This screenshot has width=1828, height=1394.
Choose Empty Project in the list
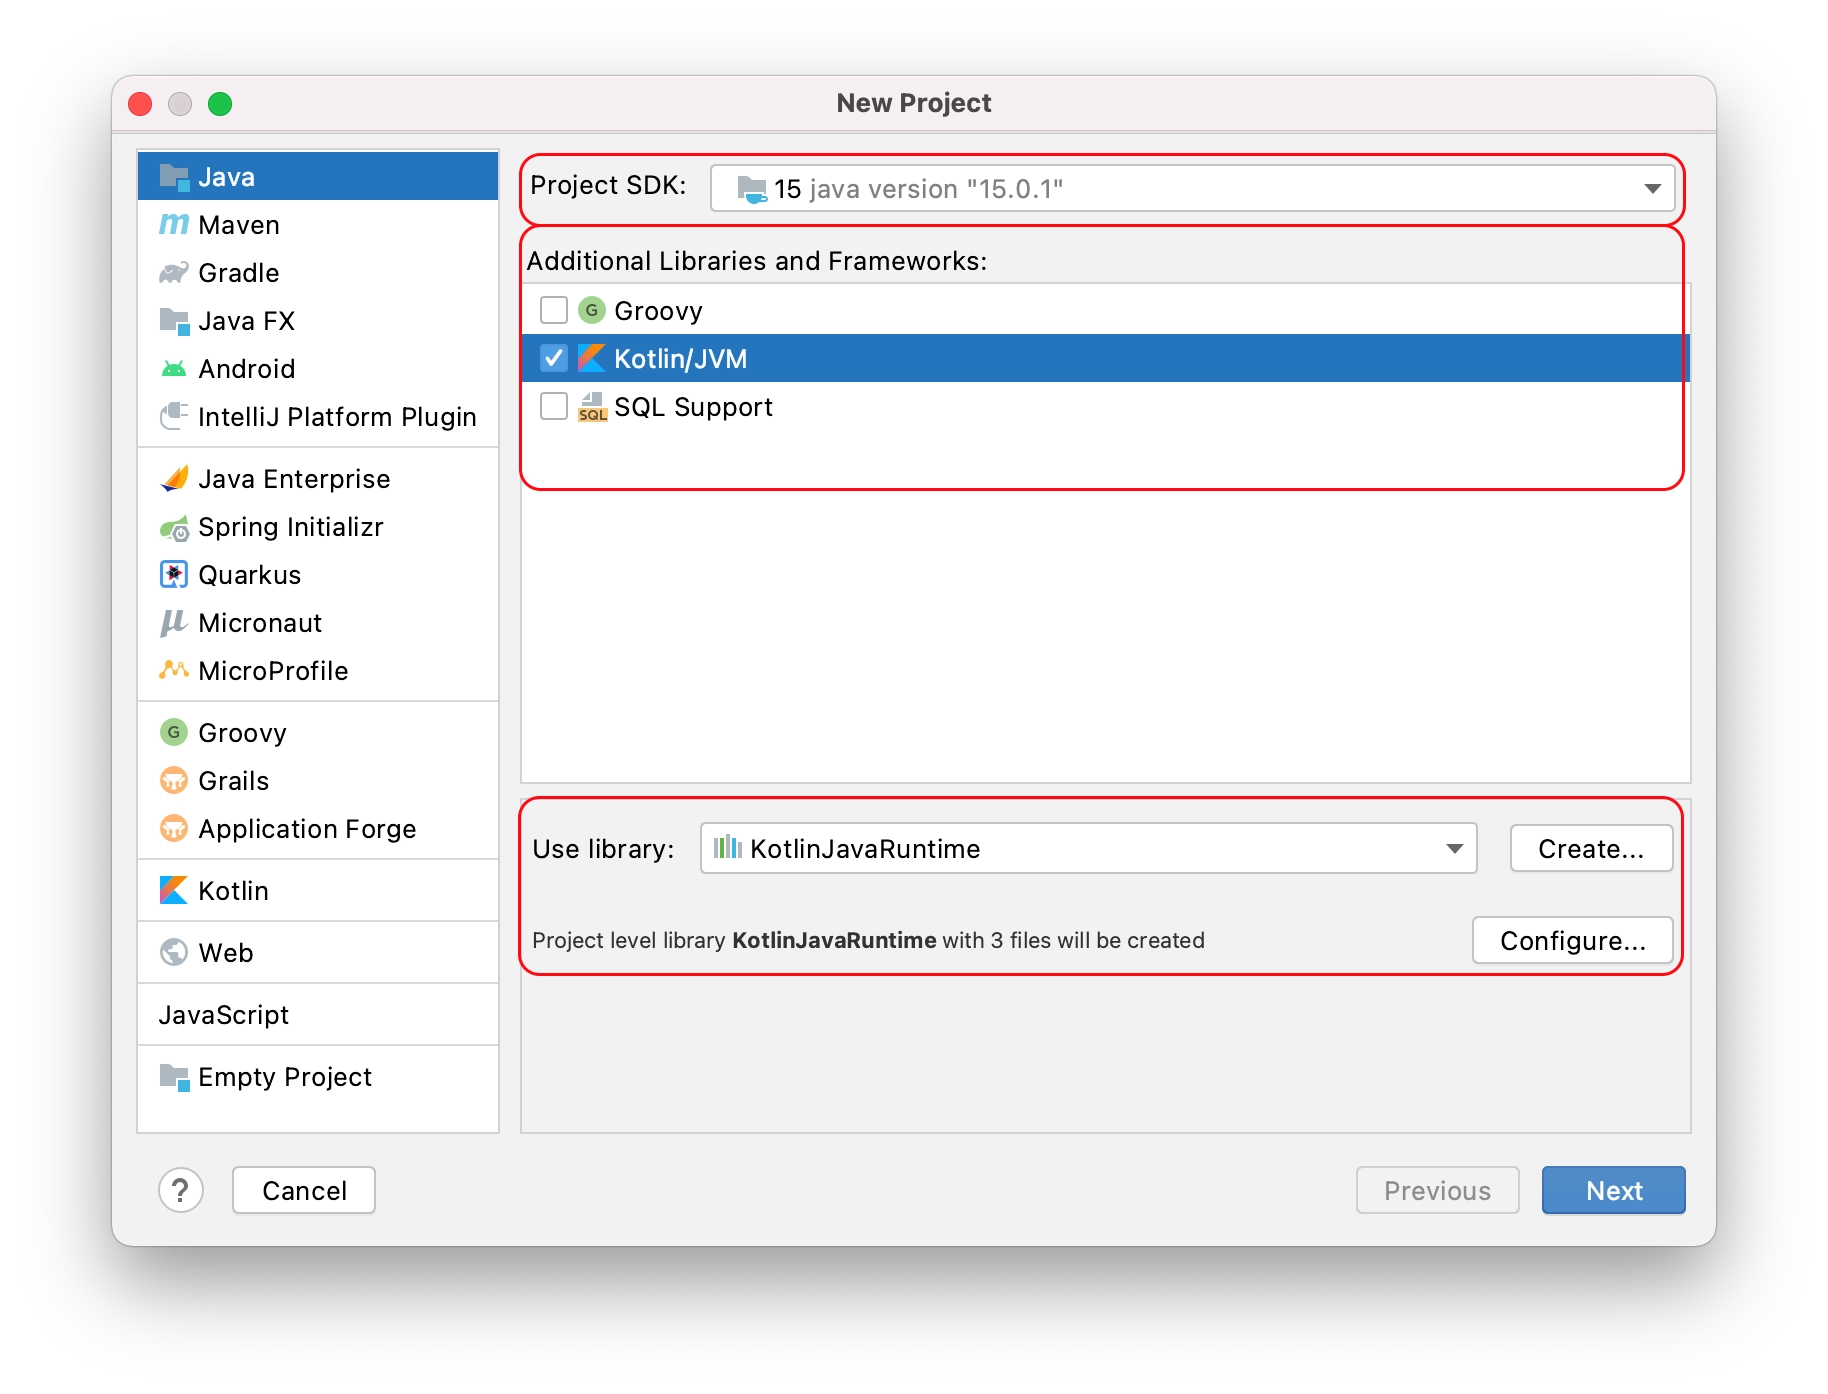pyautogui.click(x=318, y=1077)
